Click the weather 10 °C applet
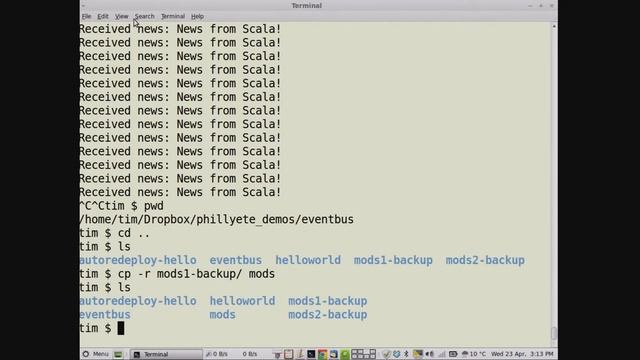The height and width of the screenshot is (360, 640). (473, 354)
